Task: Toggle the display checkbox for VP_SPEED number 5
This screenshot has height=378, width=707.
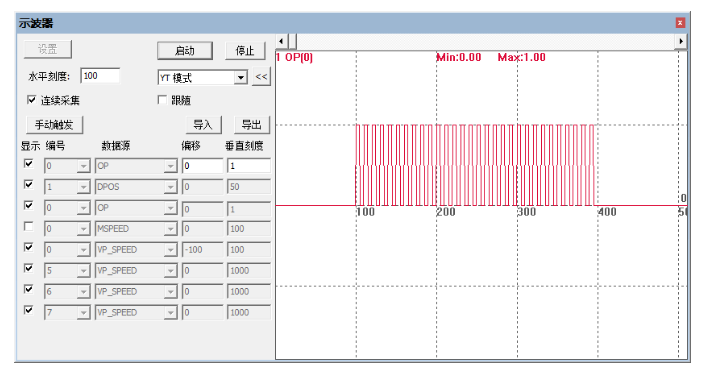Action: click(28, 268)
